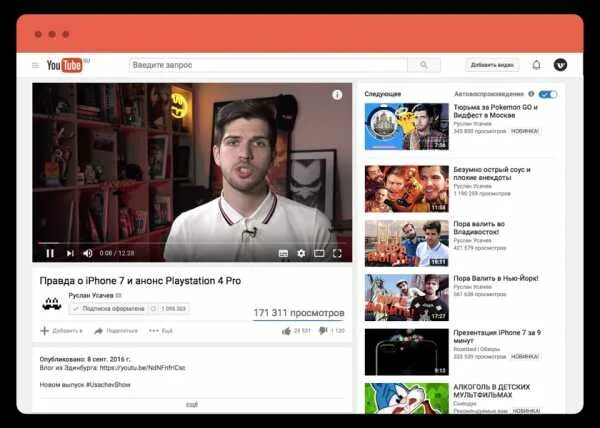Click the video title 'Правда о iPhone 7'
Viewport: 600px width, 428px height.
point(140,281)
